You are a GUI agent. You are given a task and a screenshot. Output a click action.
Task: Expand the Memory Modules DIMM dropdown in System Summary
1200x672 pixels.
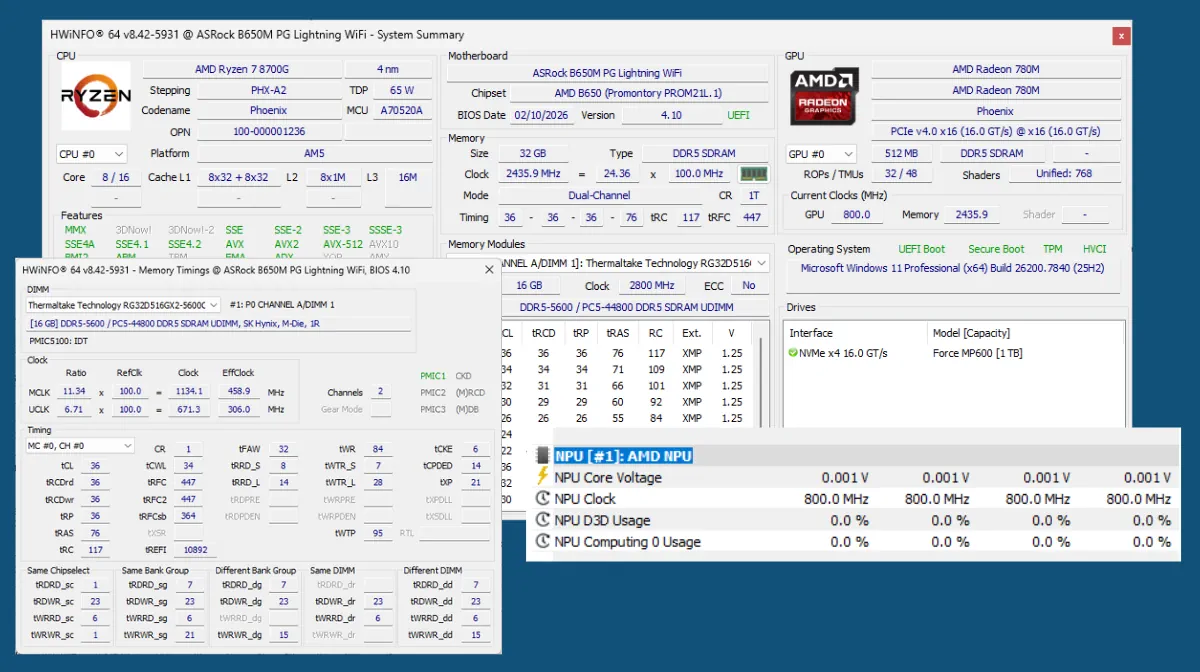(x=760, y=264)
